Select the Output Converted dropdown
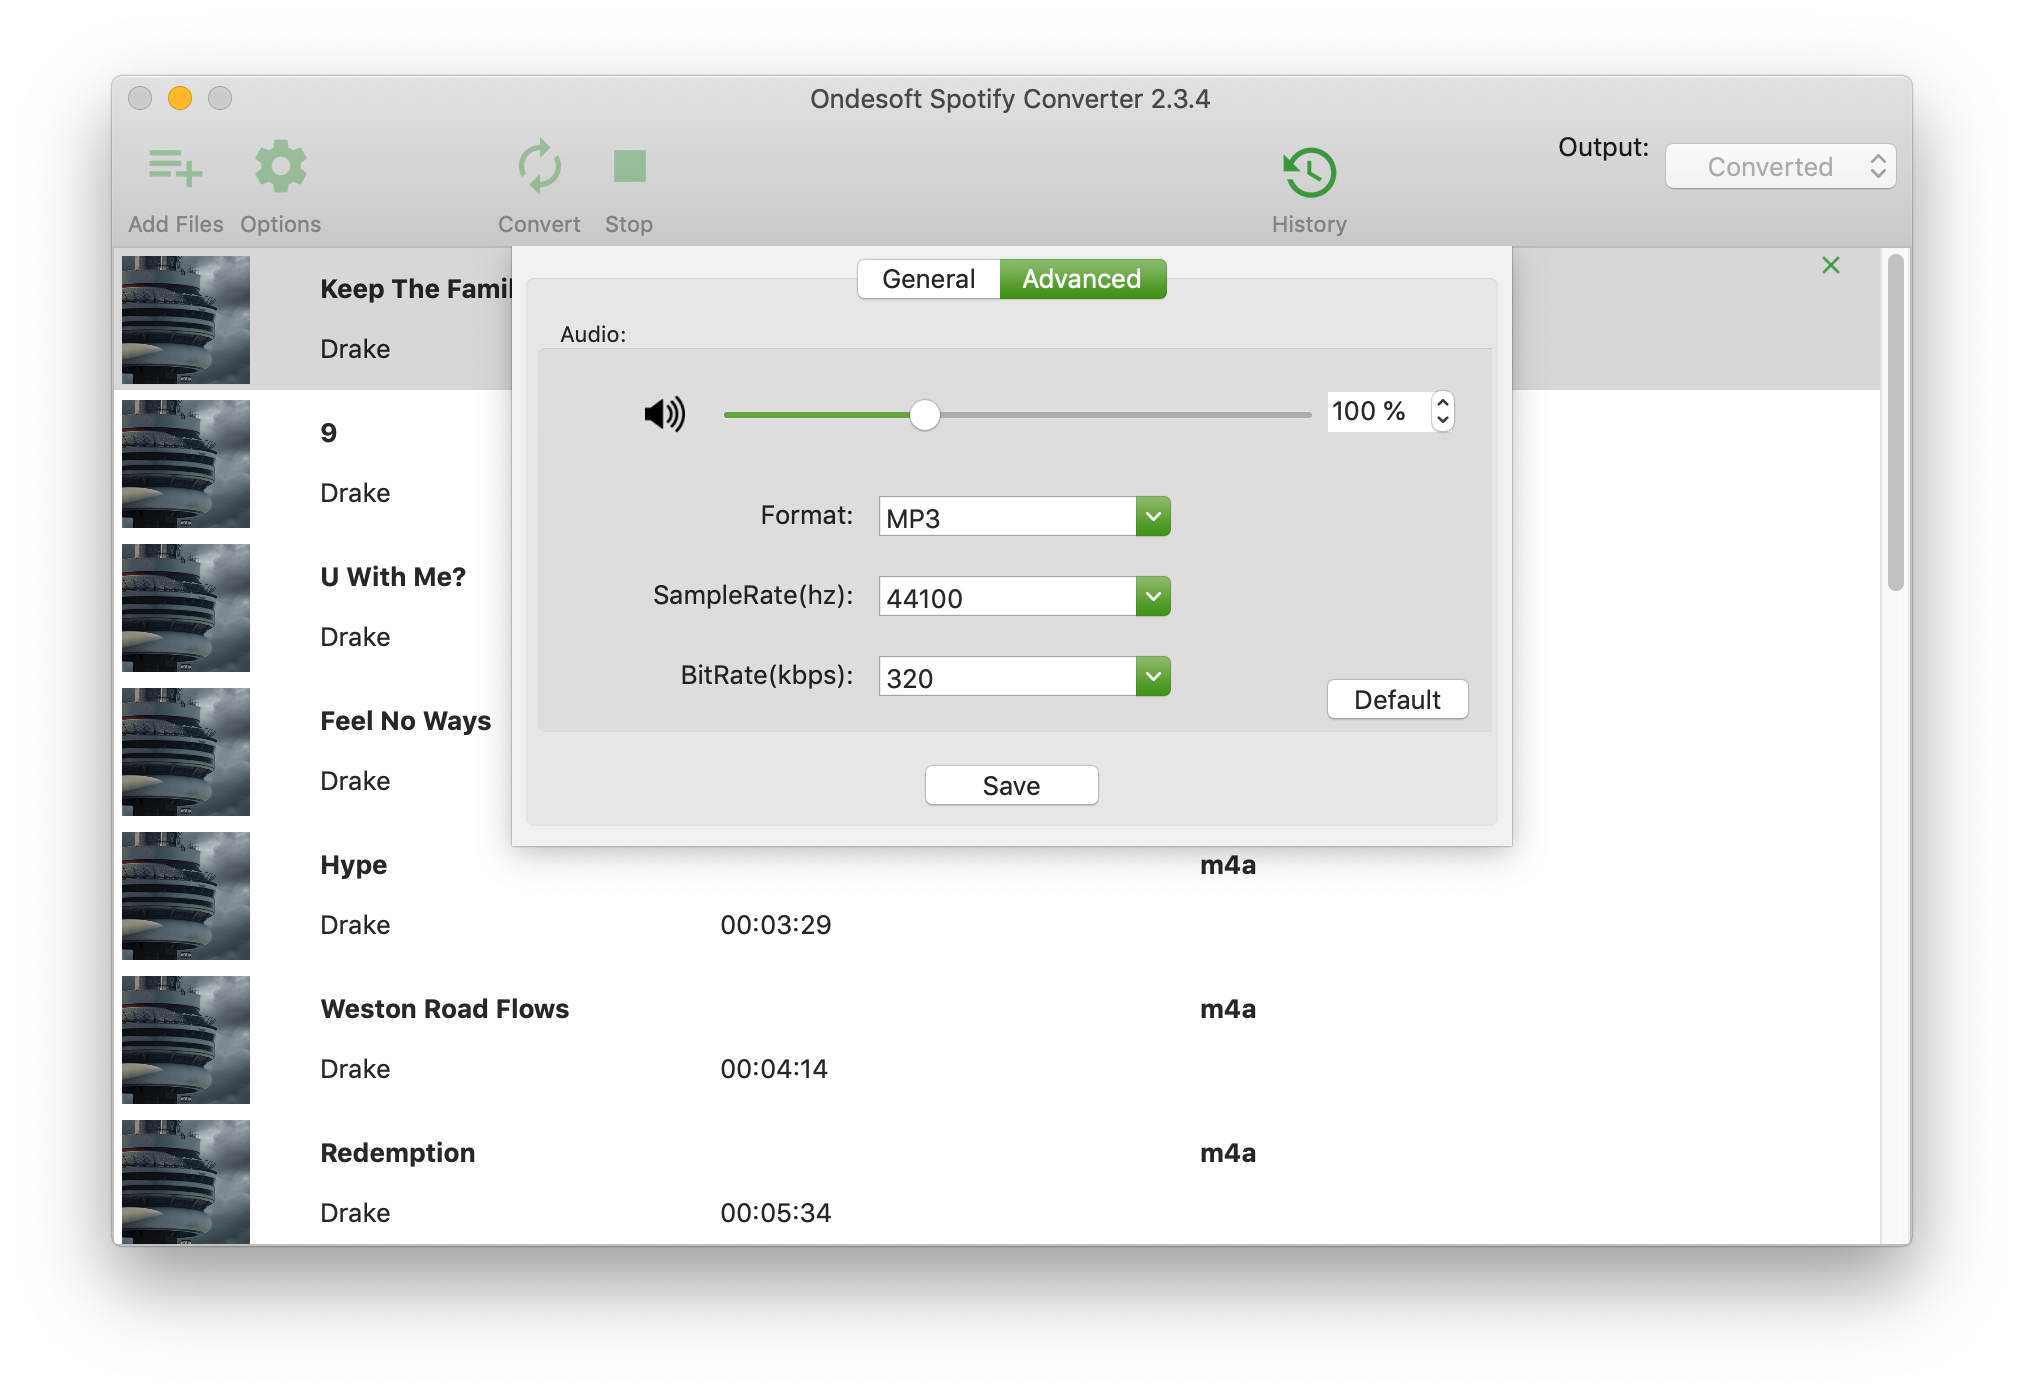This screenshot has width=2024, height=1394. pyautogui.click(x=1778, y=166)
